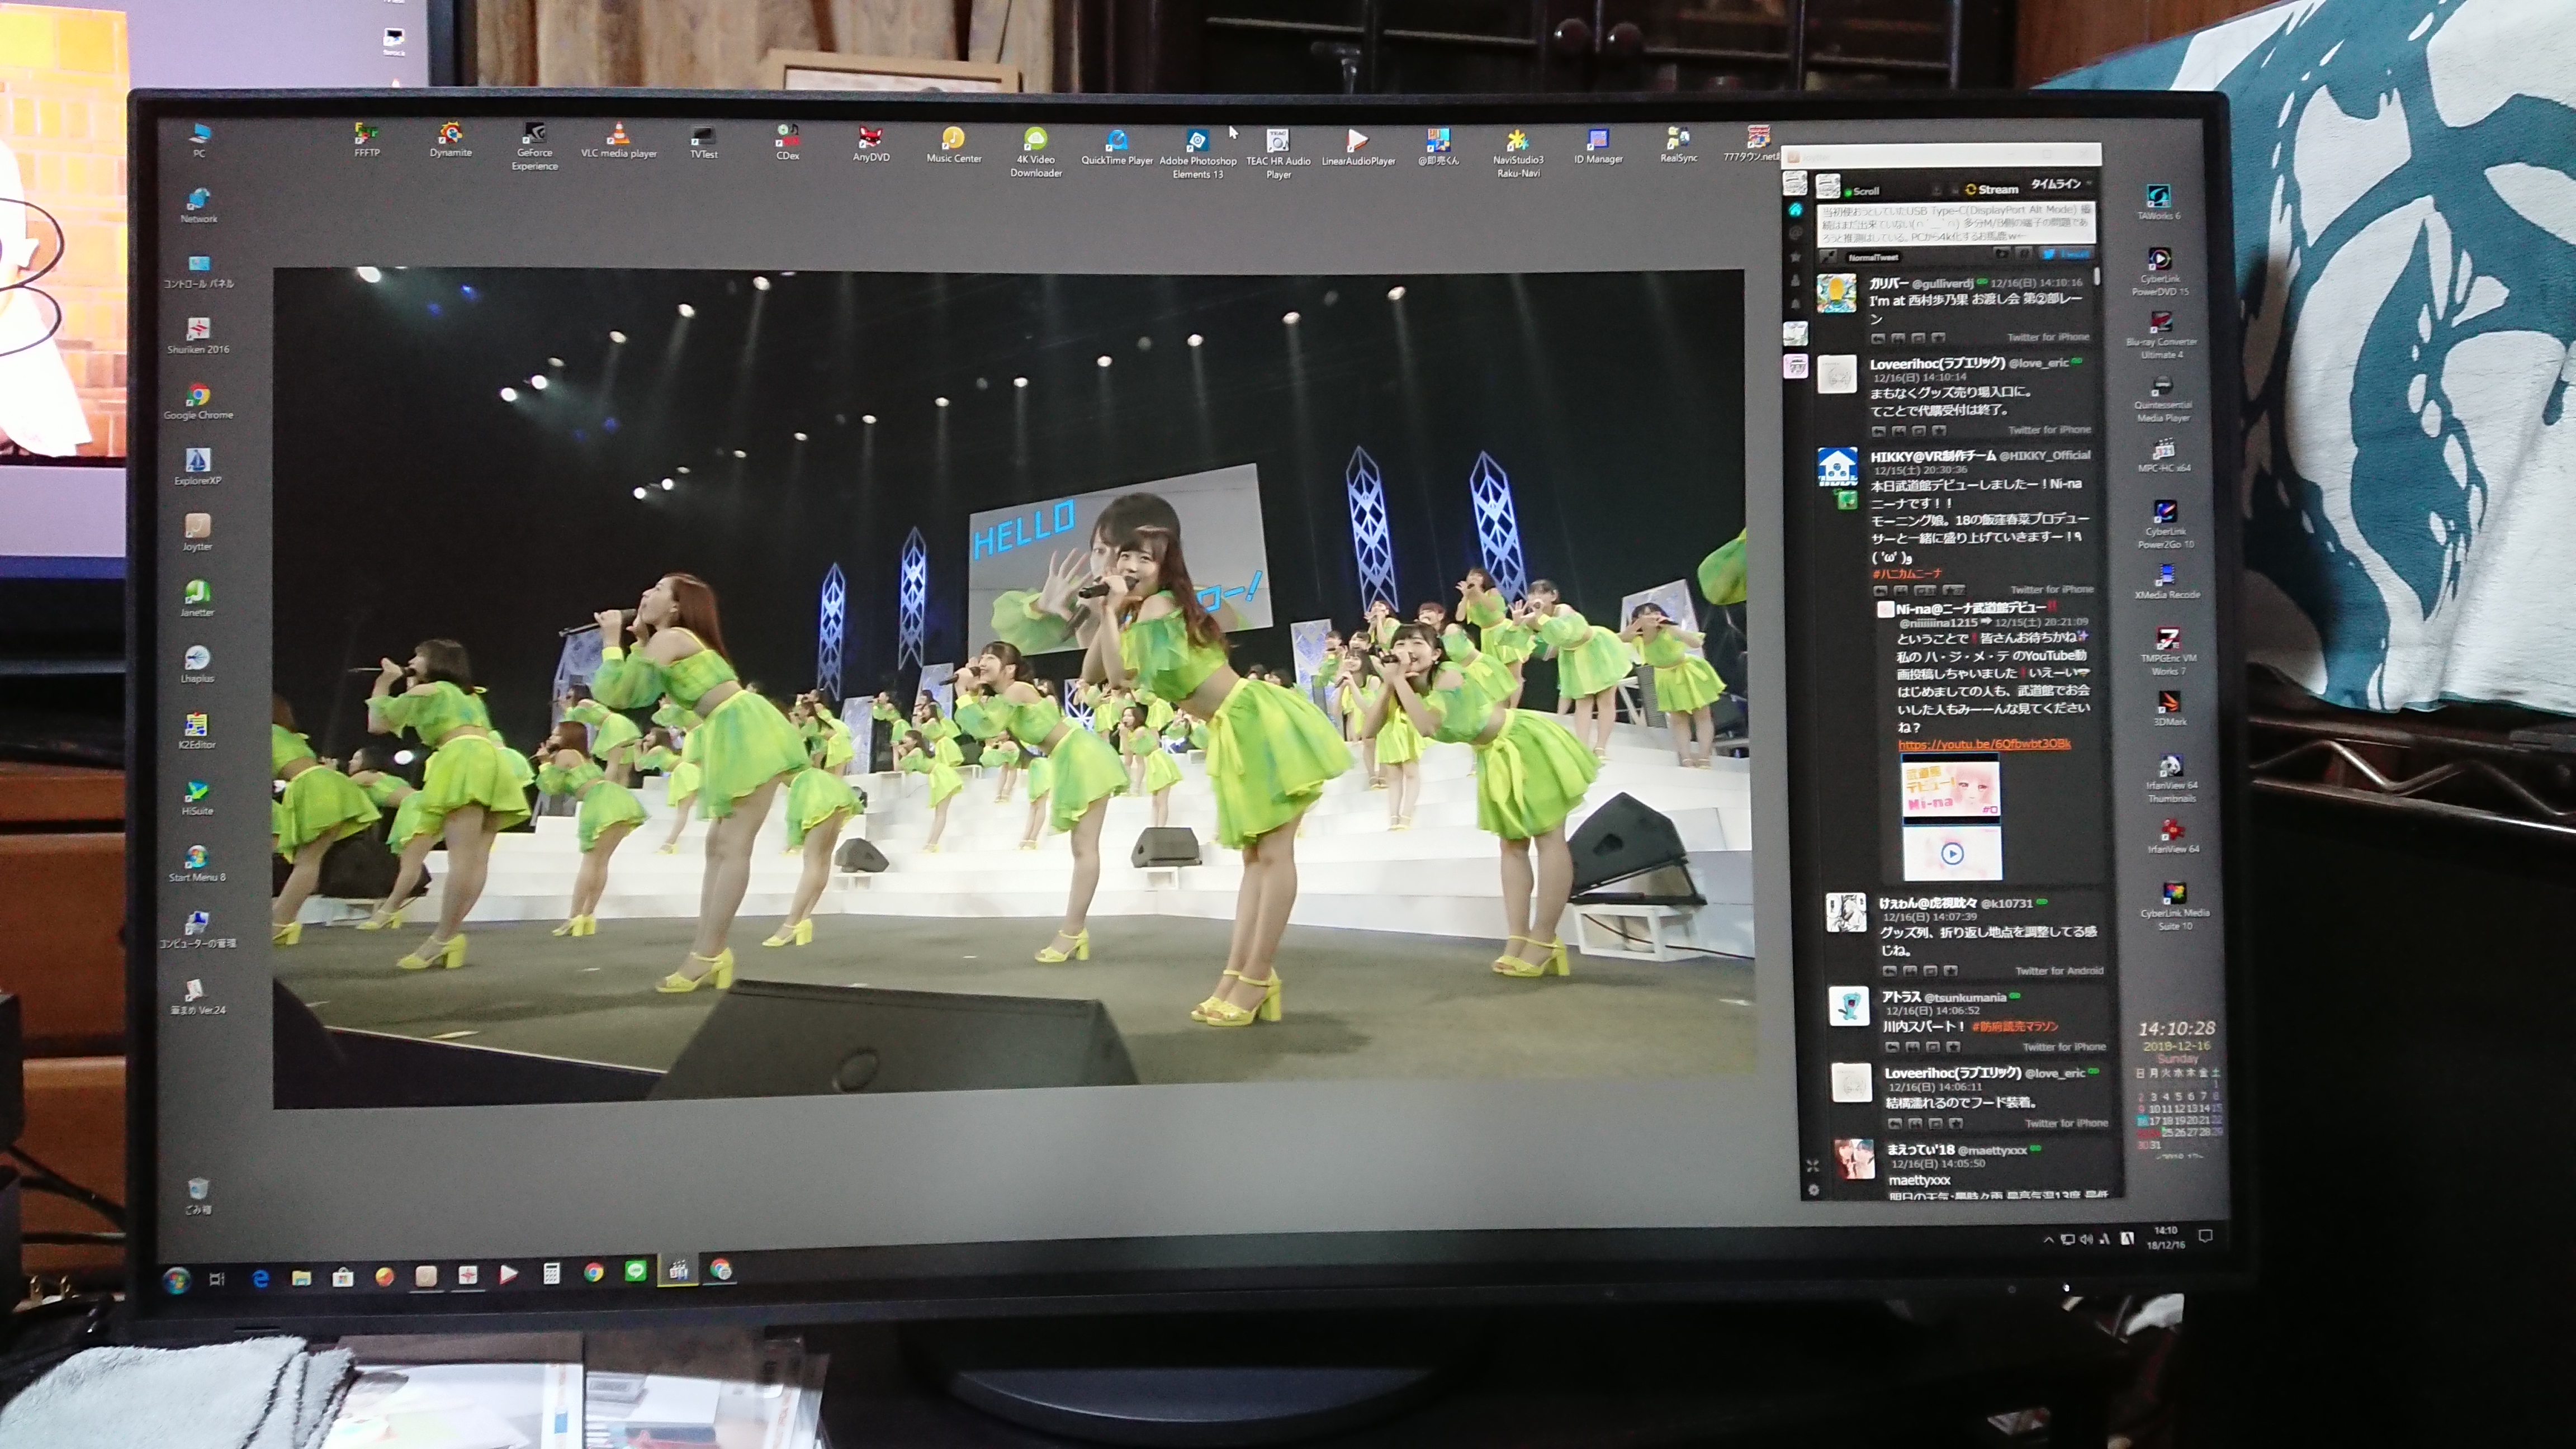Open XMedia Recode desktop shortcut
Screen dimensions: 2576x1449
tap(2166, 581)
